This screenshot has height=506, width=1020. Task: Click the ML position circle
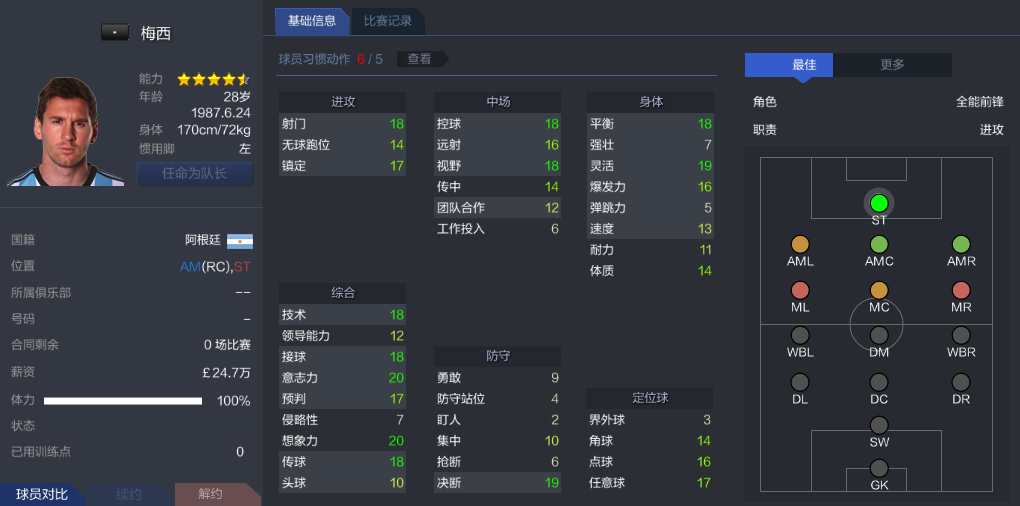tap(800, 290)
